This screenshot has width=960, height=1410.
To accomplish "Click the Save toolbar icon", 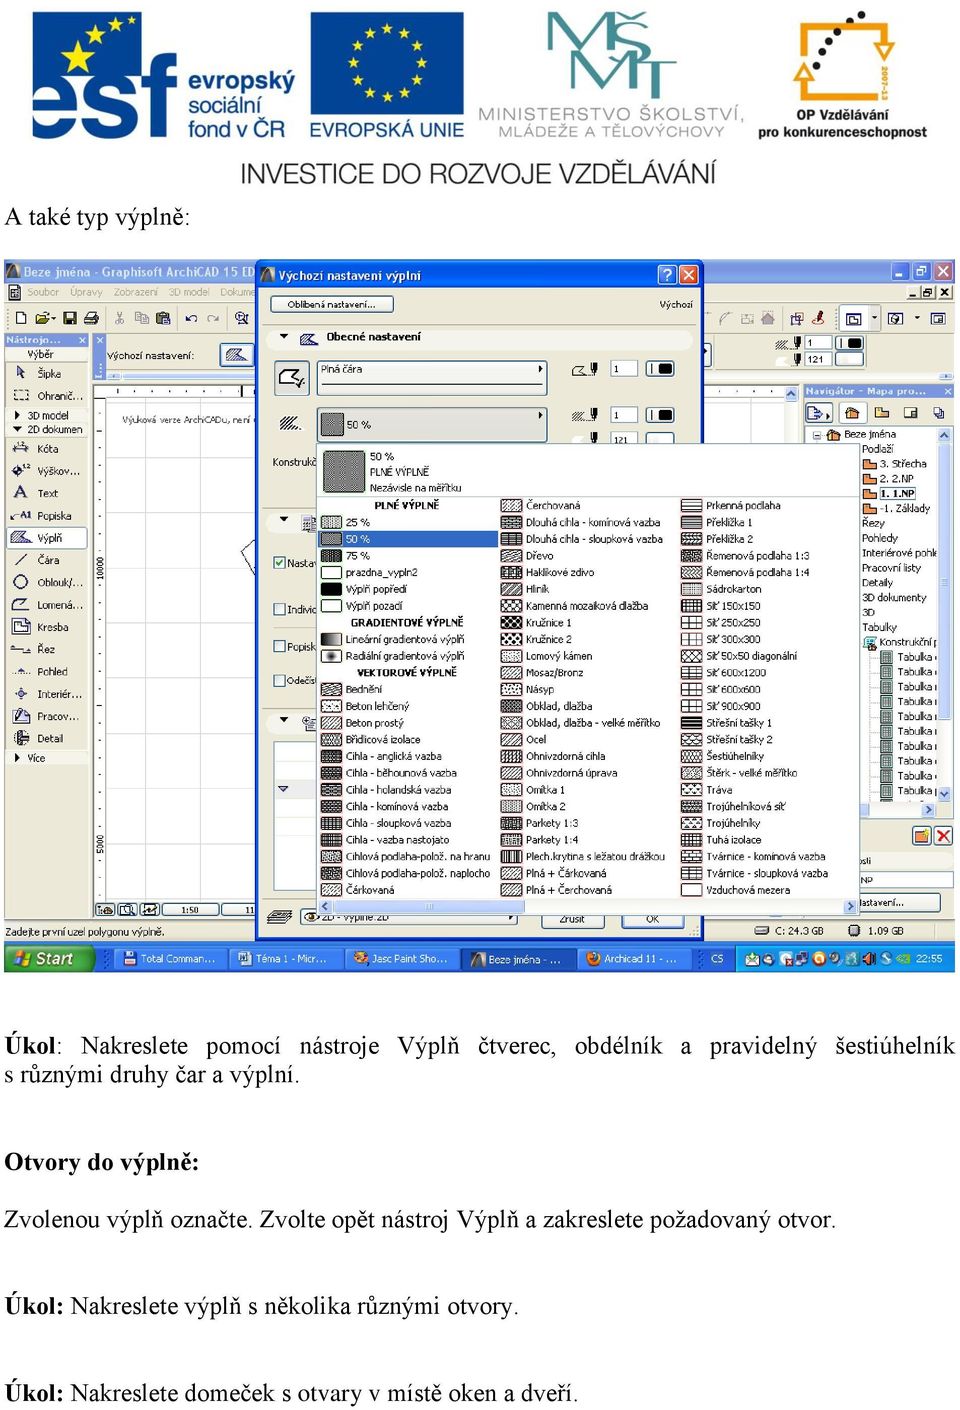I will click(70, 318).
